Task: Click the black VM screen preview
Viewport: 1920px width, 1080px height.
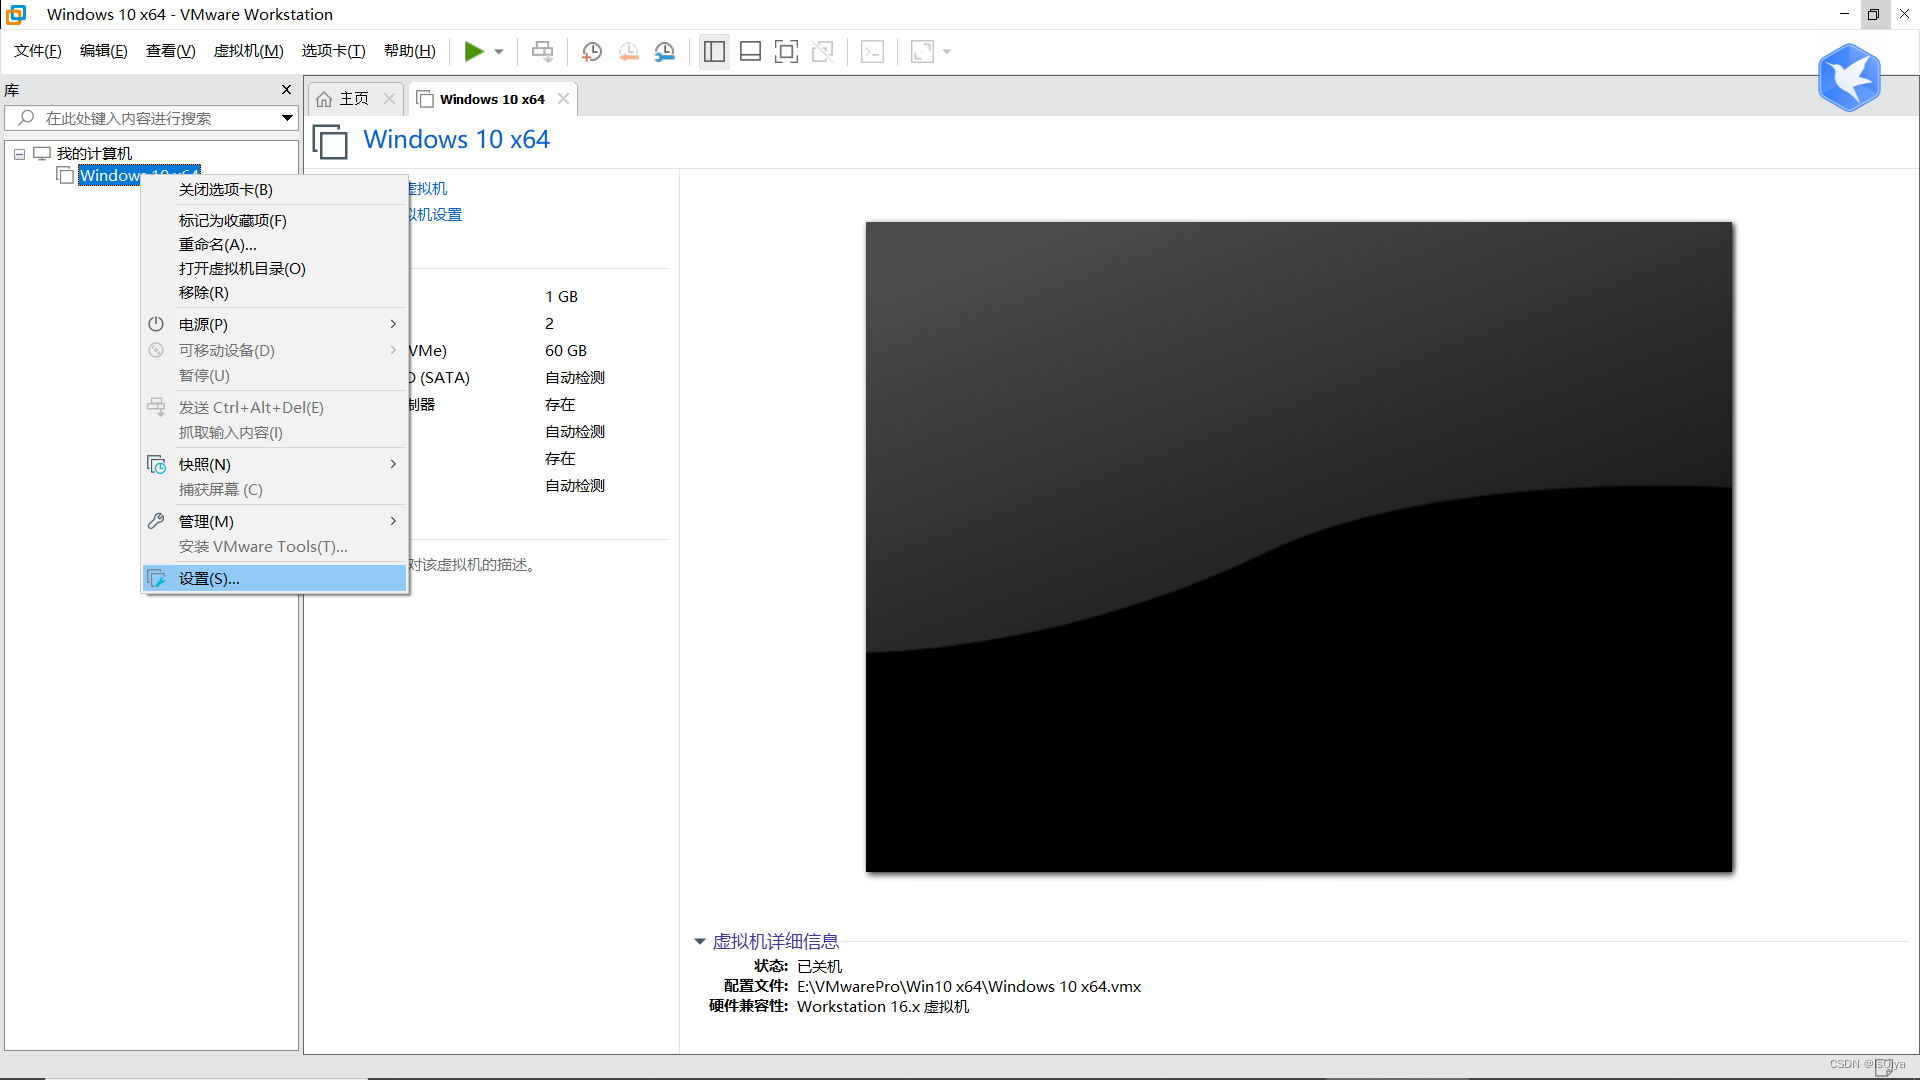Action: (x=1298, y=547)
